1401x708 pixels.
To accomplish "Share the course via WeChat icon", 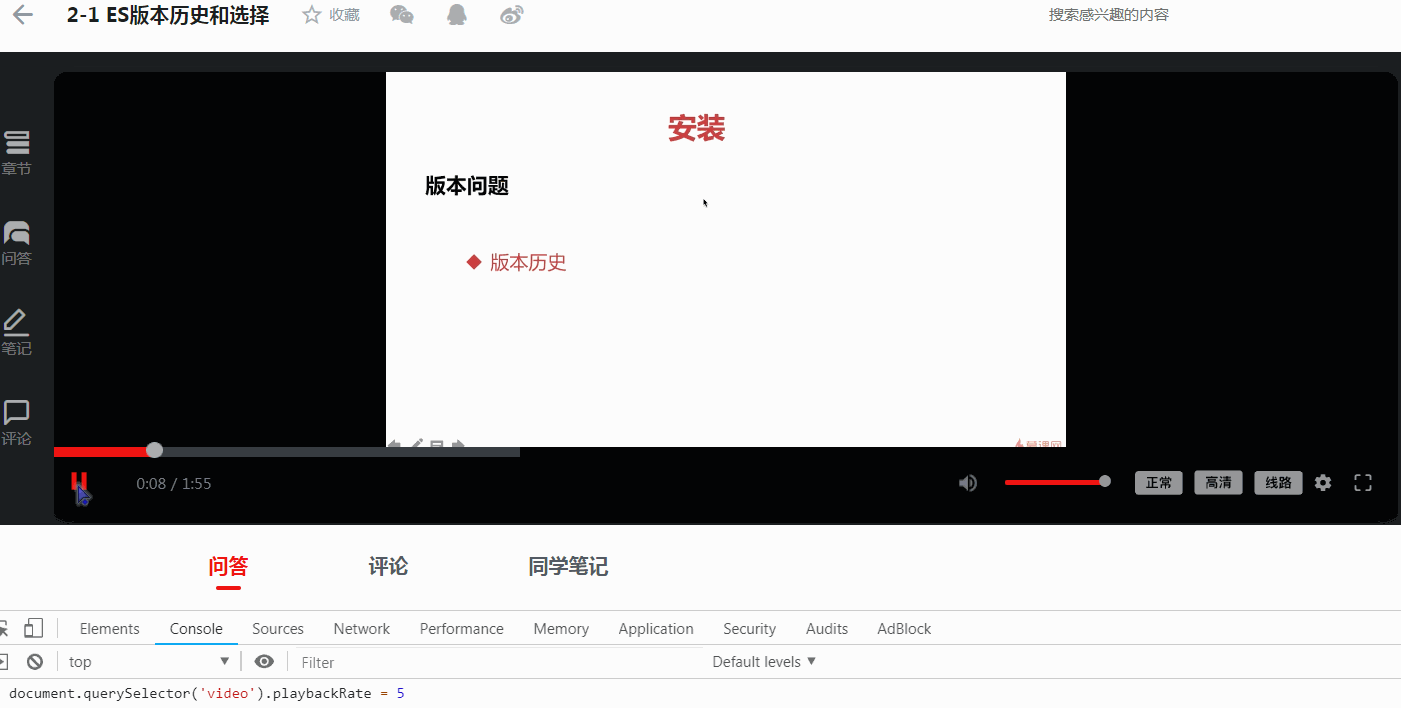I will point(401,14).
